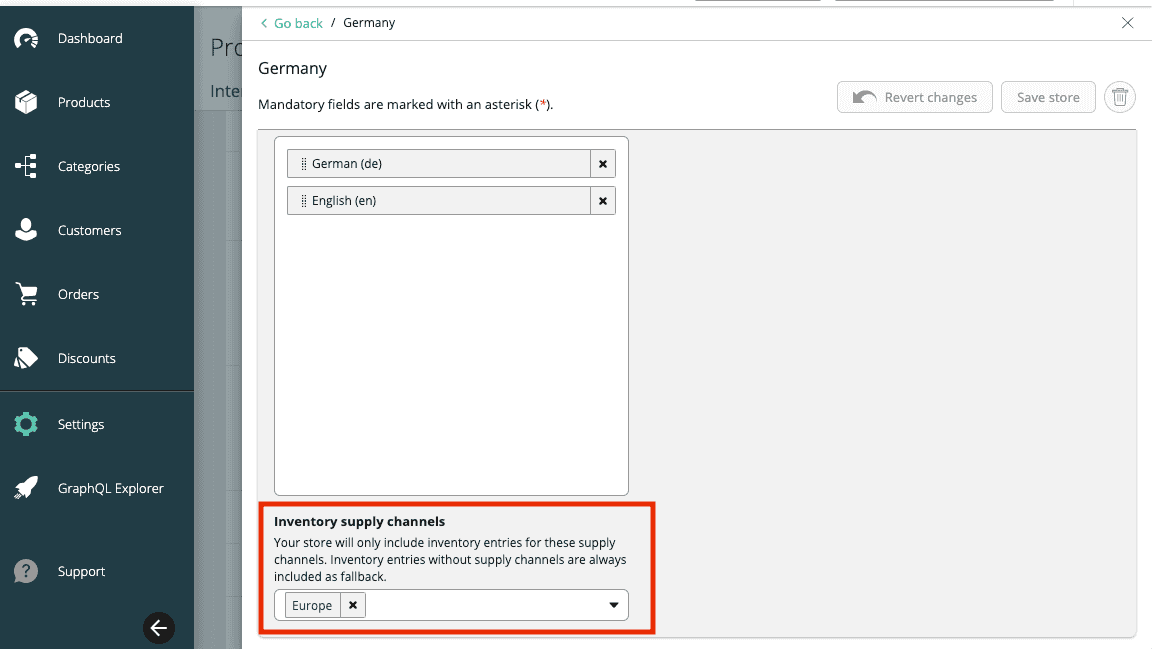The image size is (1152, 649).
Task: Remove the Europe supply channel tag
Action: coord(353,605)
